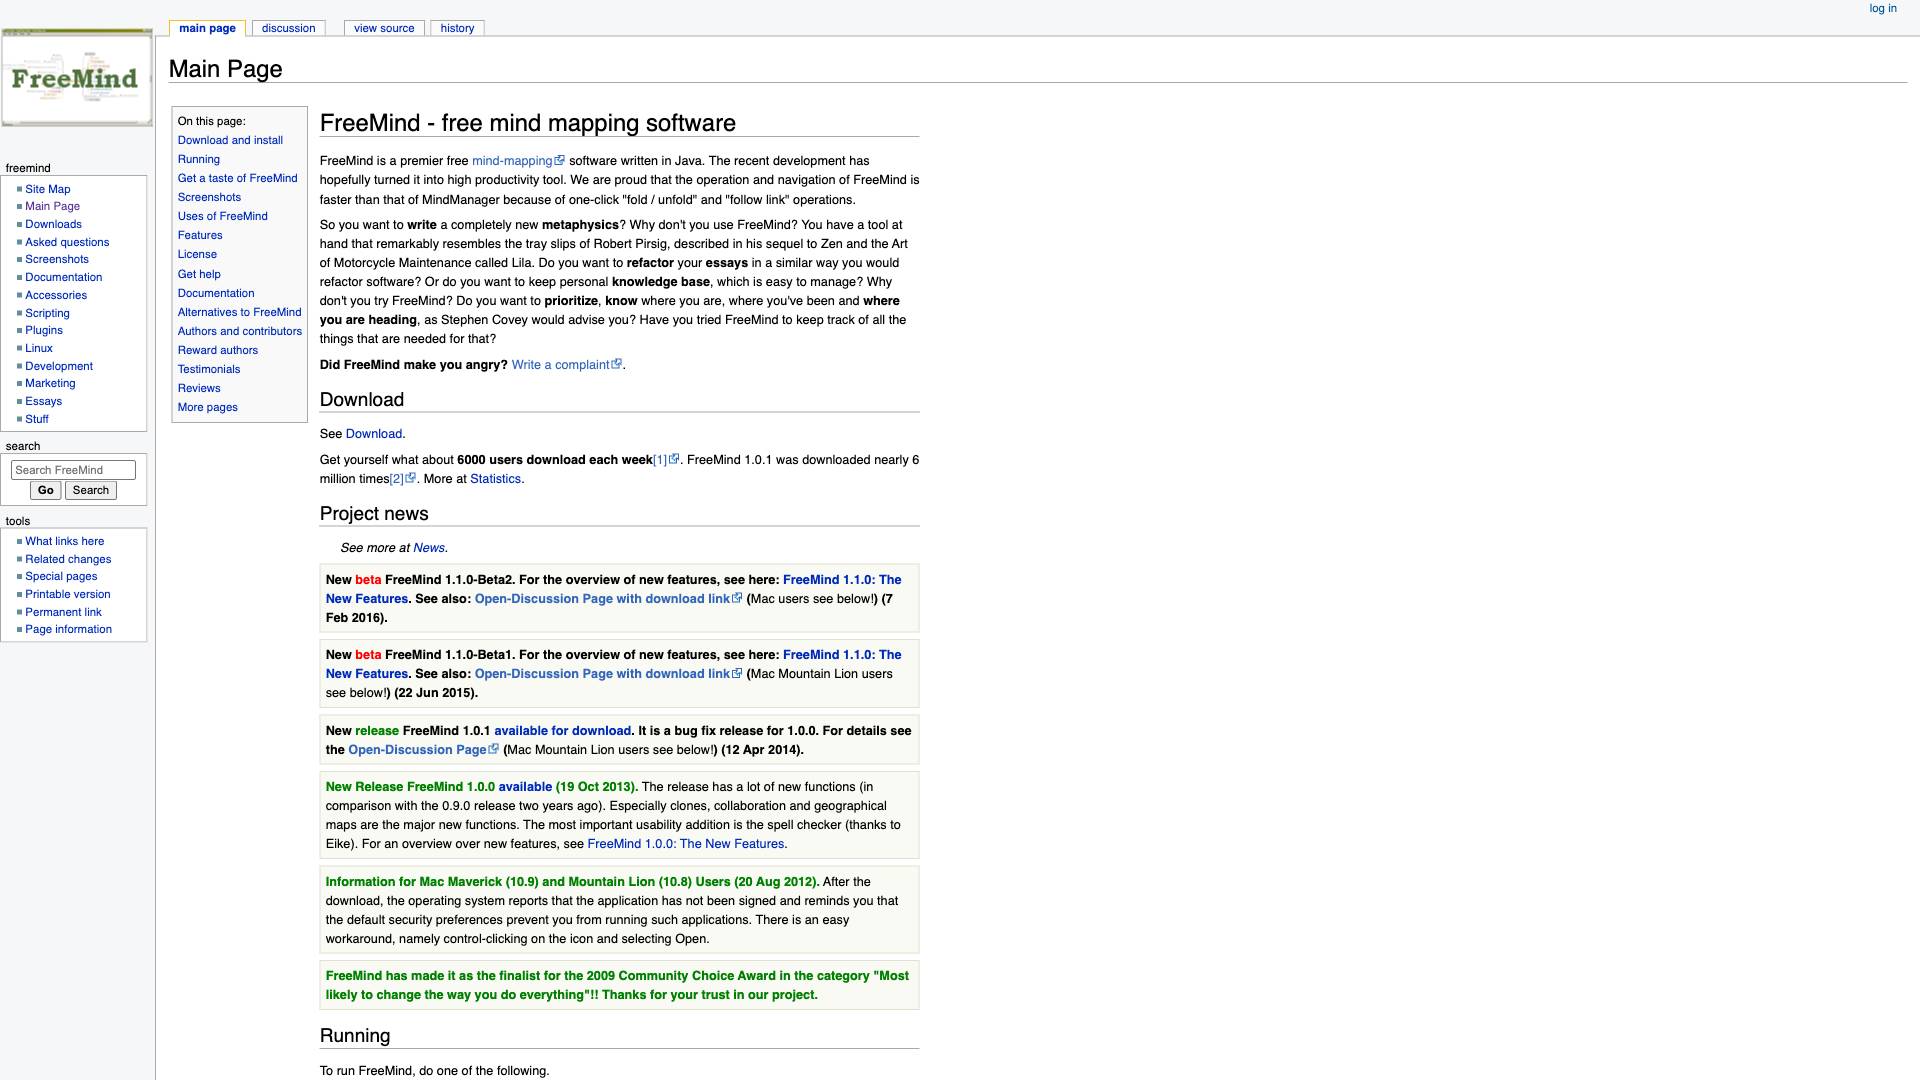Click the FreeMind logo image

coord(77,78)
